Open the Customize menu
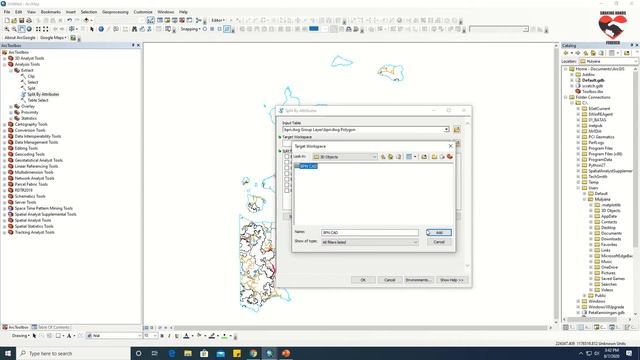Screen dimensions: 640x360 [143, 12]
